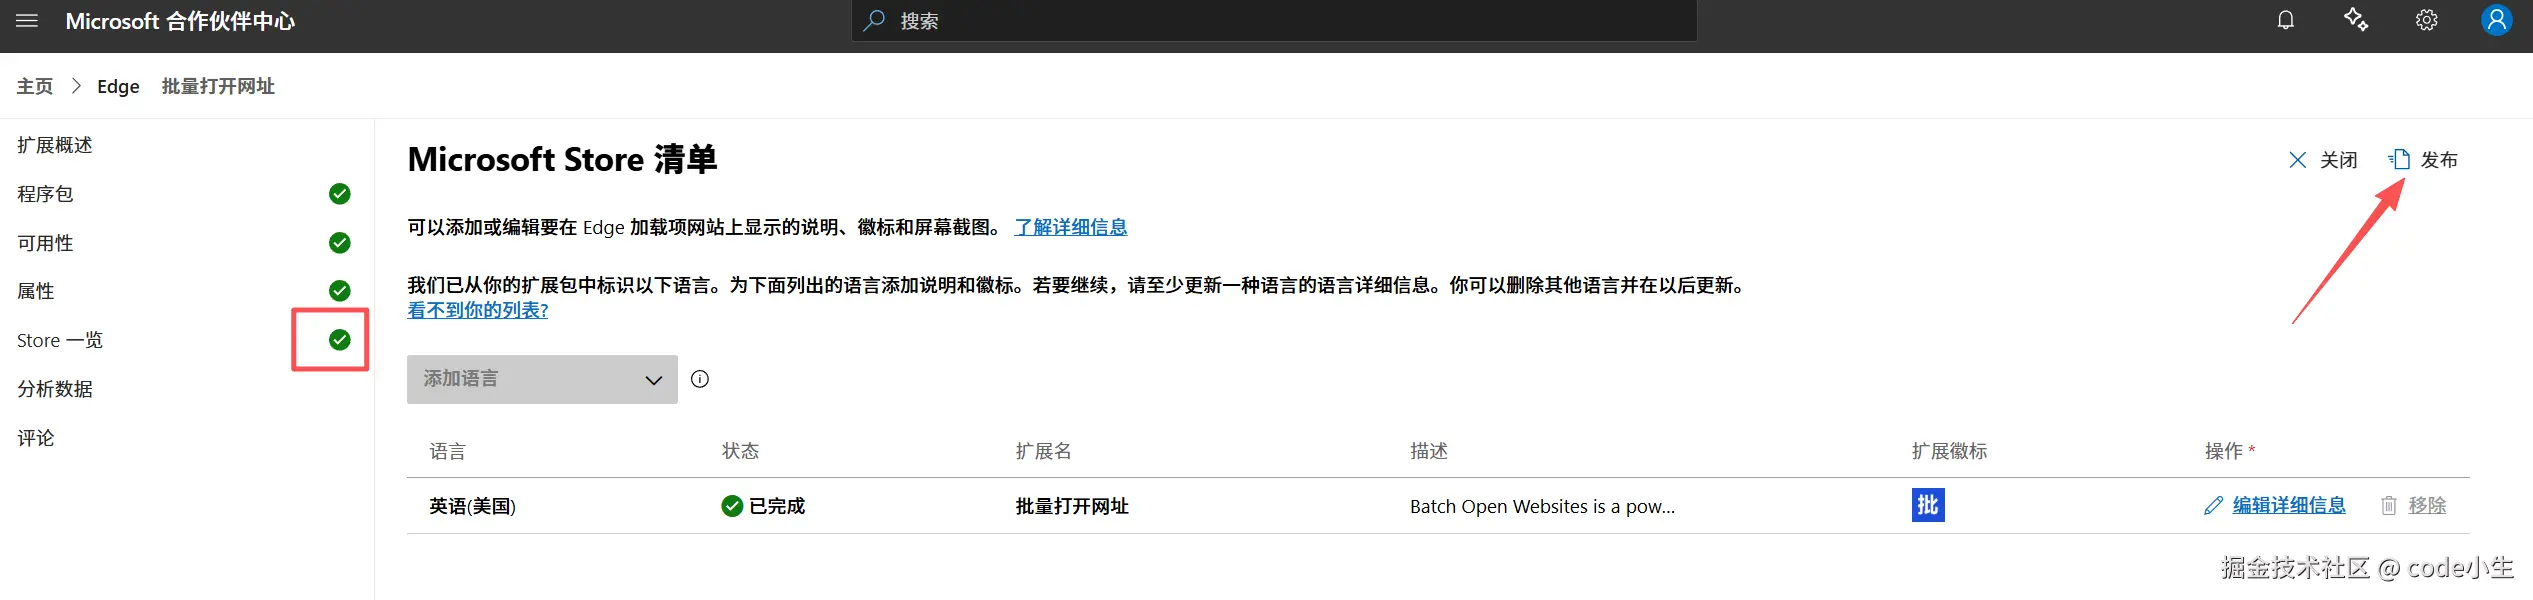Open the 了解详细信息 link
Viewport: 2533px width, 600px height.
coord(1071,227)
